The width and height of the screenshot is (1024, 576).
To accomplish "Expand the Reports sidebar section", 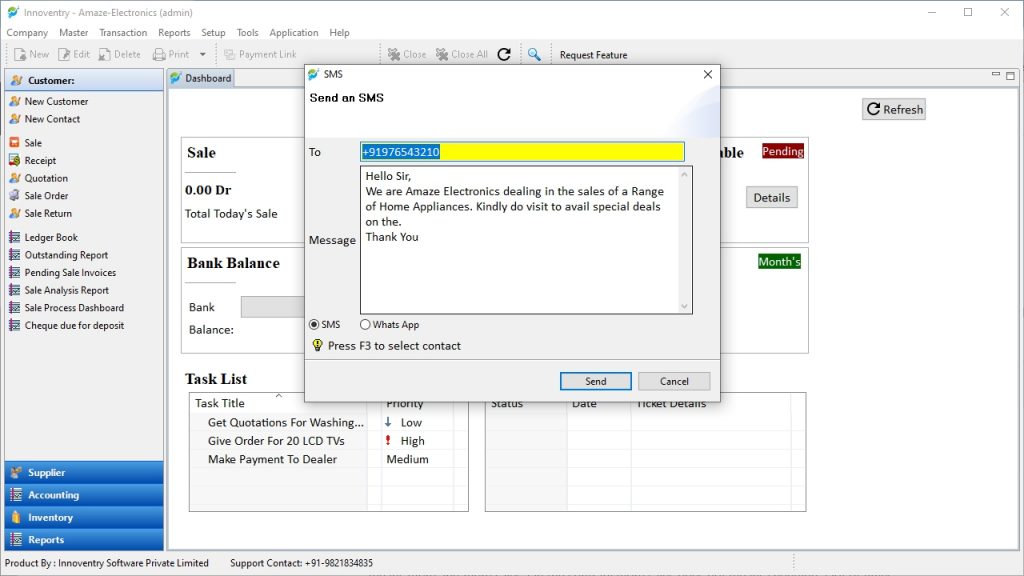I will point(84,539).
